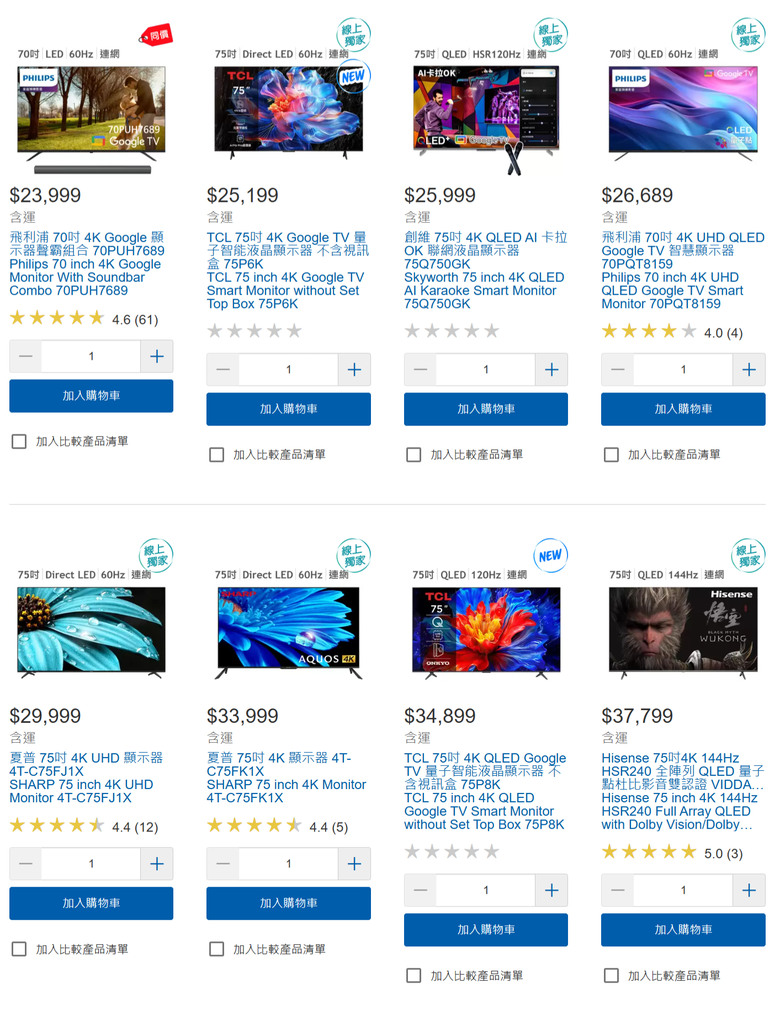Open TCL 75P6K product title link

click(x=288, y=270)
